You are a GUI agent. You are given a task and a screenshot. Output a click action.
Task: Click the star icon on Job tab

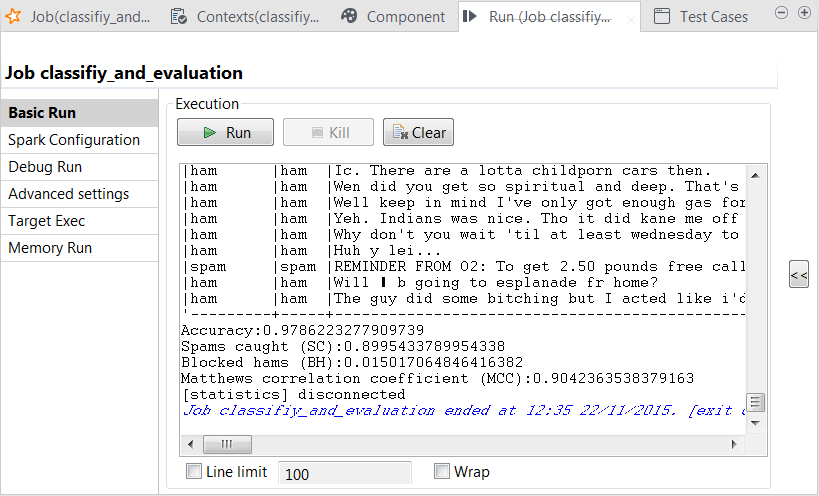pyautogui.click(x=13, y=16)
